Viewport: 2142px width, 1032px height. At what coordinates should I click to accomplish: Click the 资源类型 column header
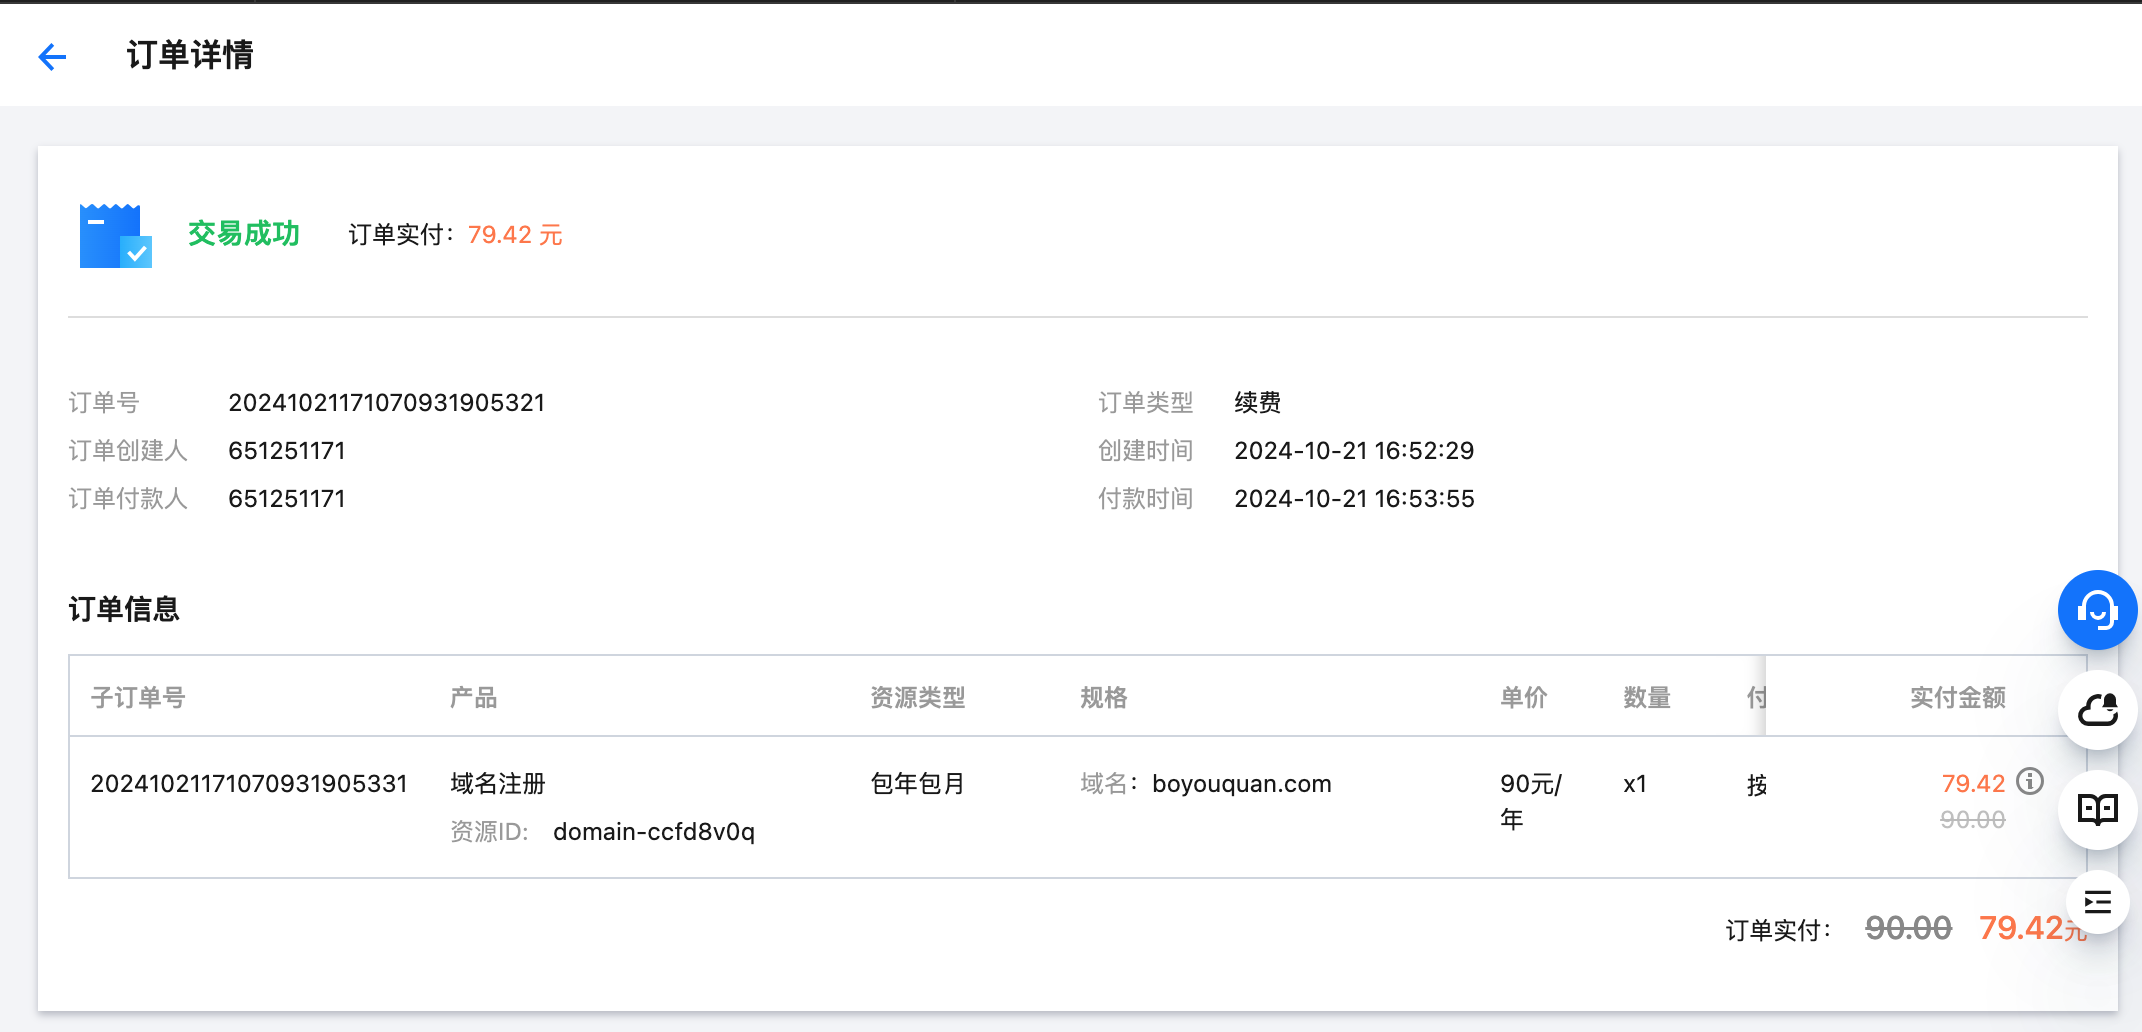917,697
